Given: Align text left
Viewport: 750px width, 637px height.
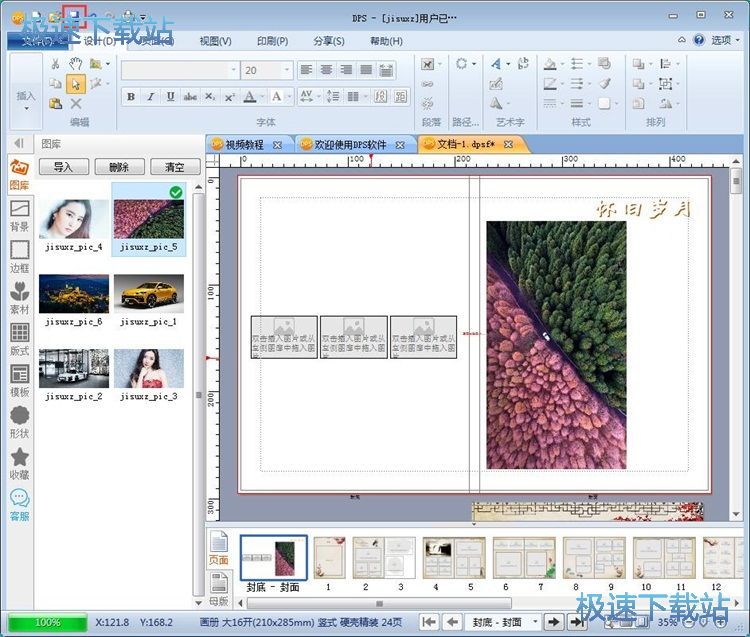Looking at the screenshot, I should pyautogui.click(x=306, y=70).
